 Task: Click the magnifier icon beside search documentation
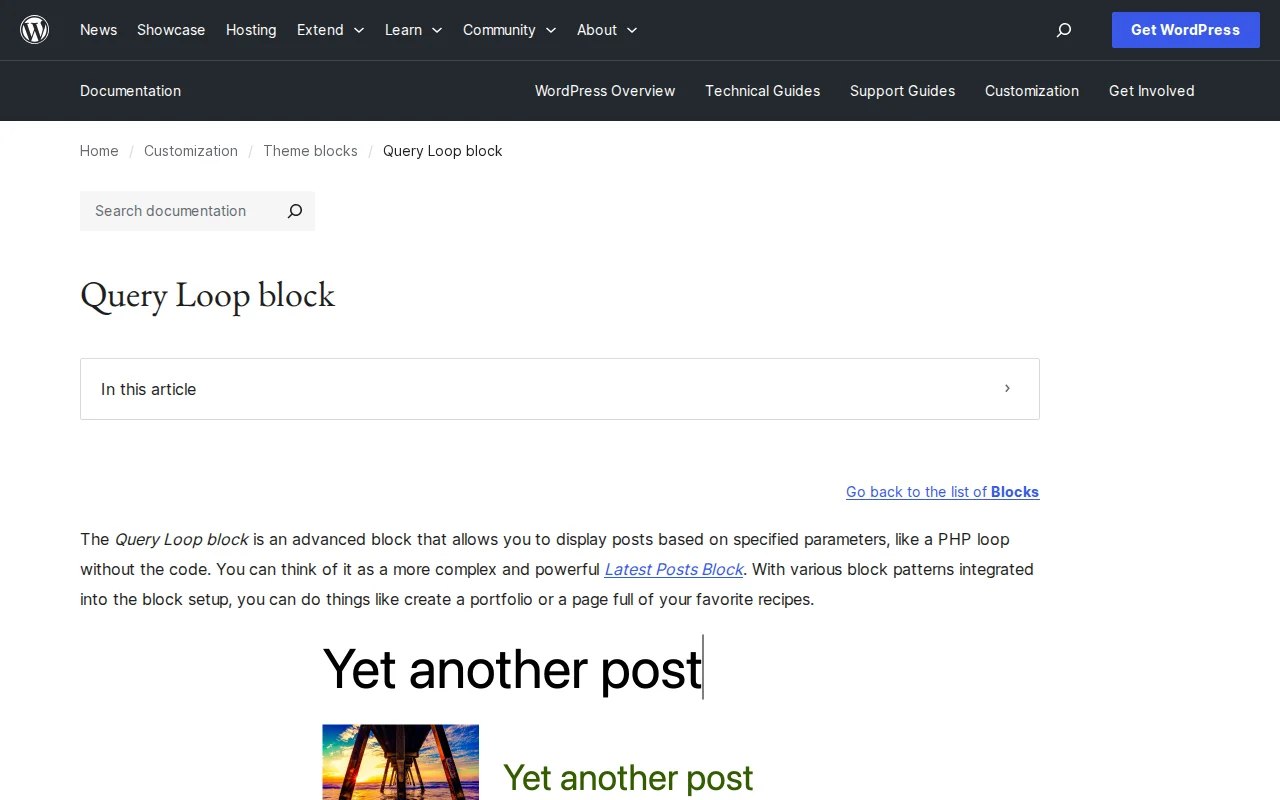tap(294, 211)
